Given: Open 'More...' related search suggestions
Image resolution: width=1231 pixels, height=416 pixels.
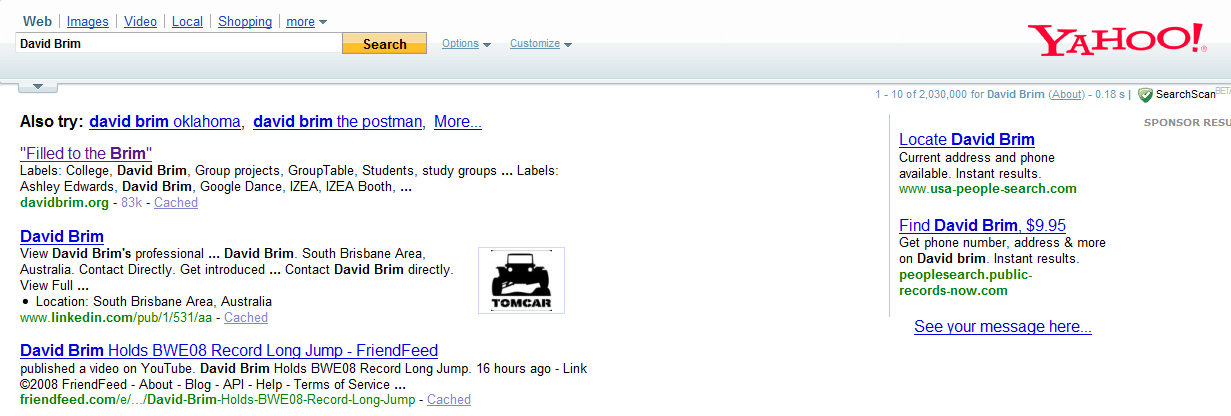Looking at the screenshot, I should (458, 122).
